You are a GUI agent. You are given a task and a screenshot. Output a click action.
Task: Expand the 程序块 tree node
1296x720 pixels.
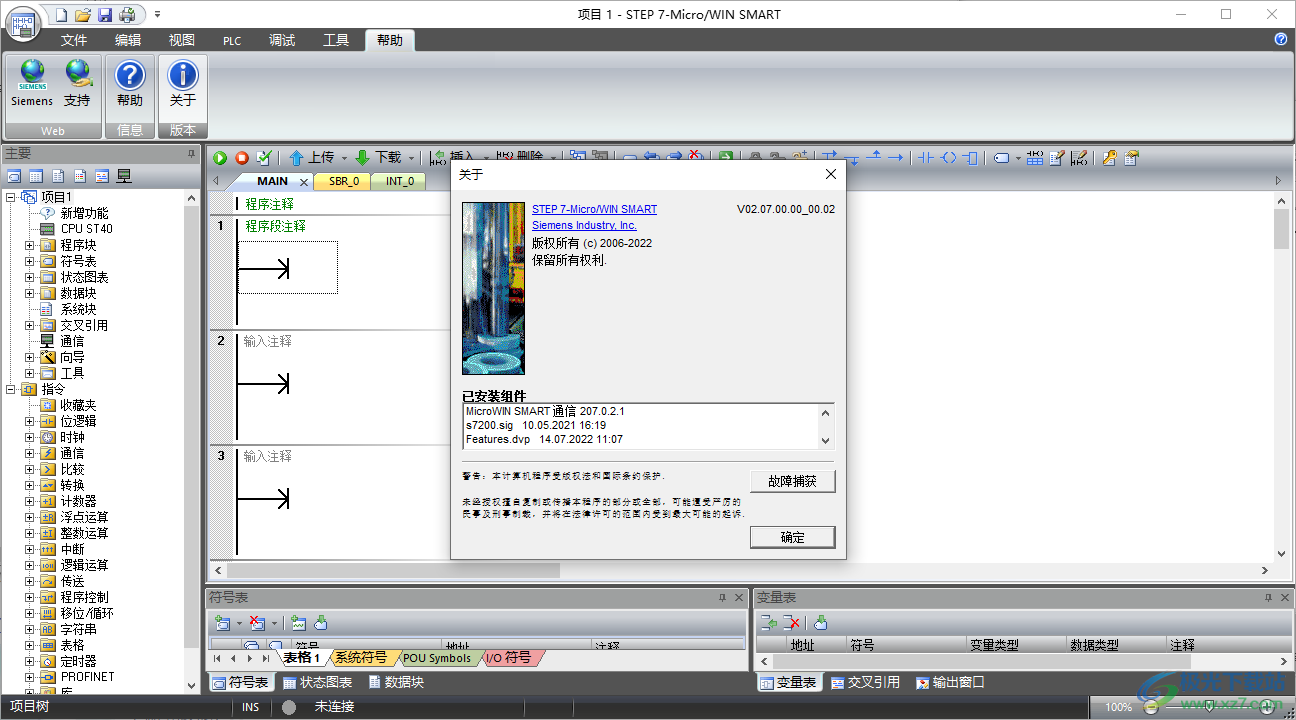29,245
